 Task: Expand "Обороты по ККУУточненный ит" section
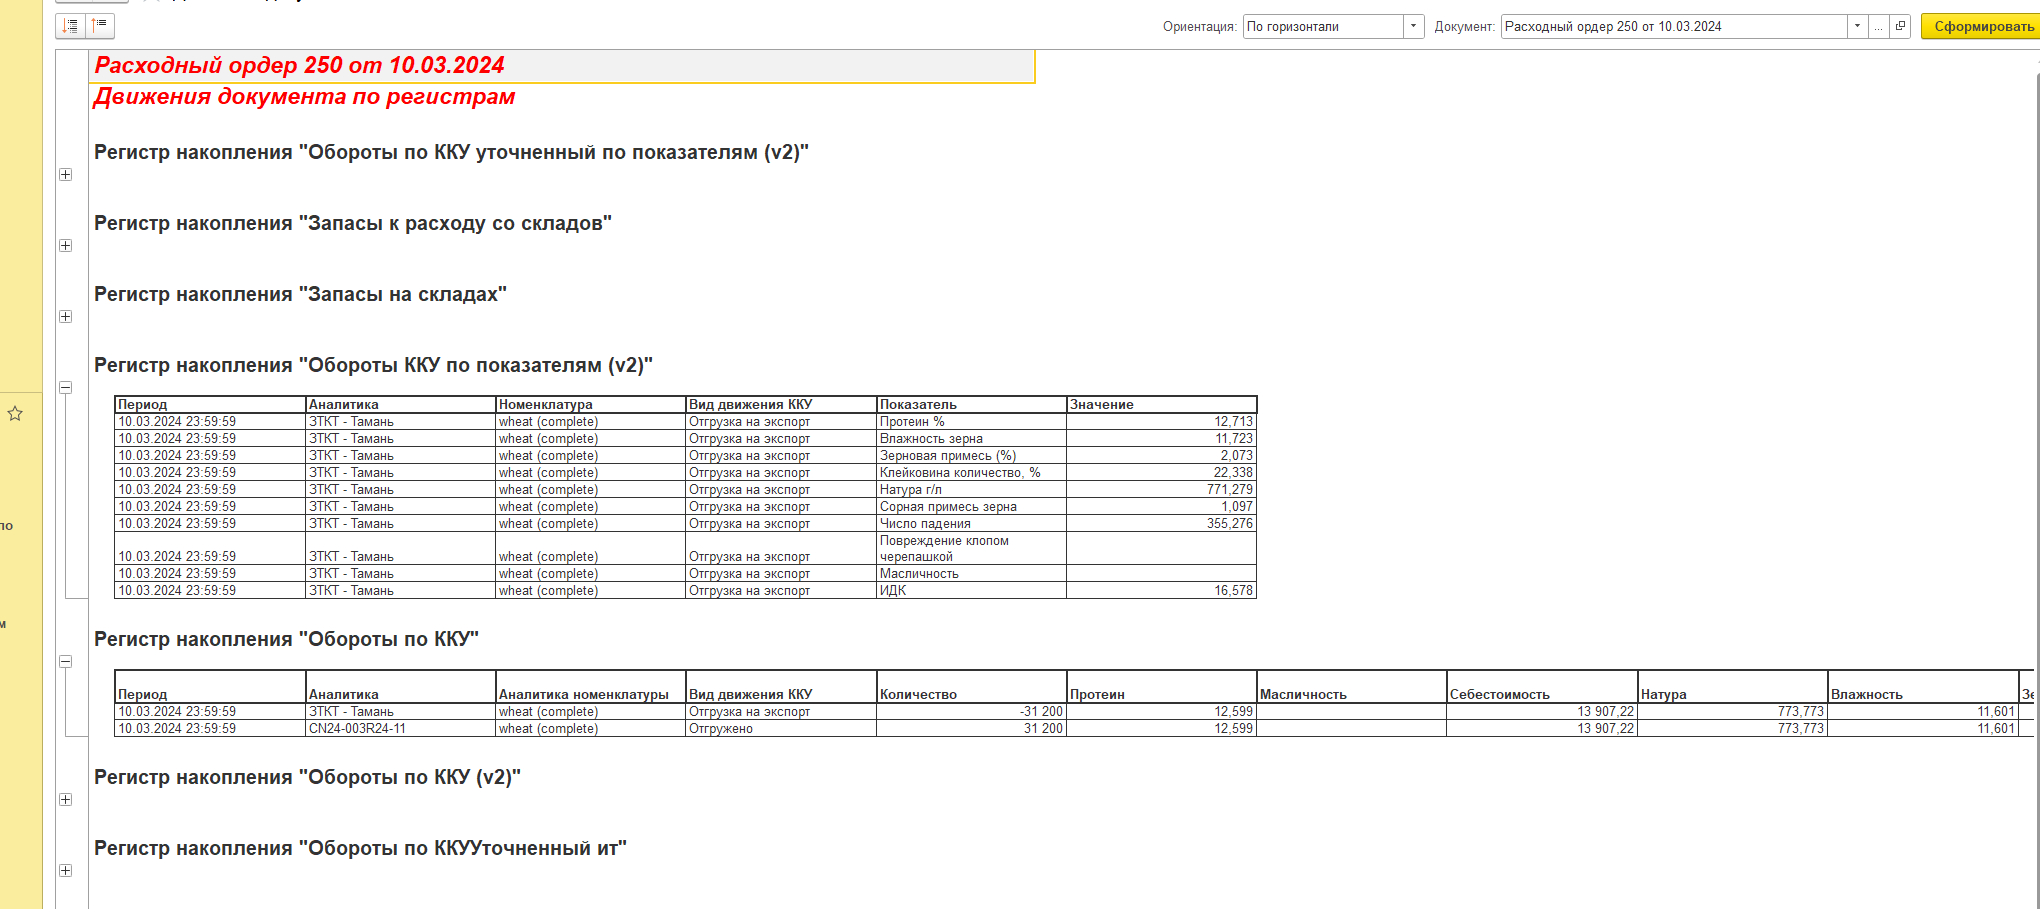[66, 871]
